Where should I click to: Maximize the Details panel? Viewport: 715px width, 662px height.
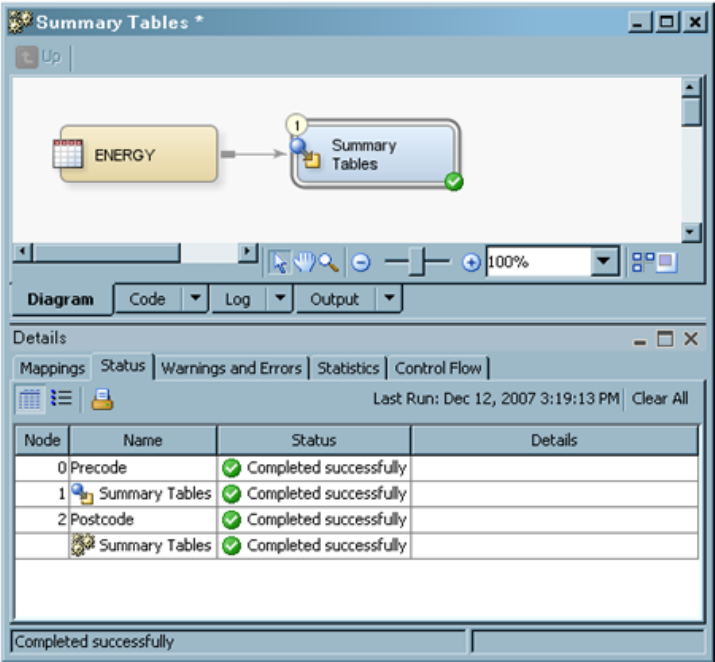pos(665,339)
